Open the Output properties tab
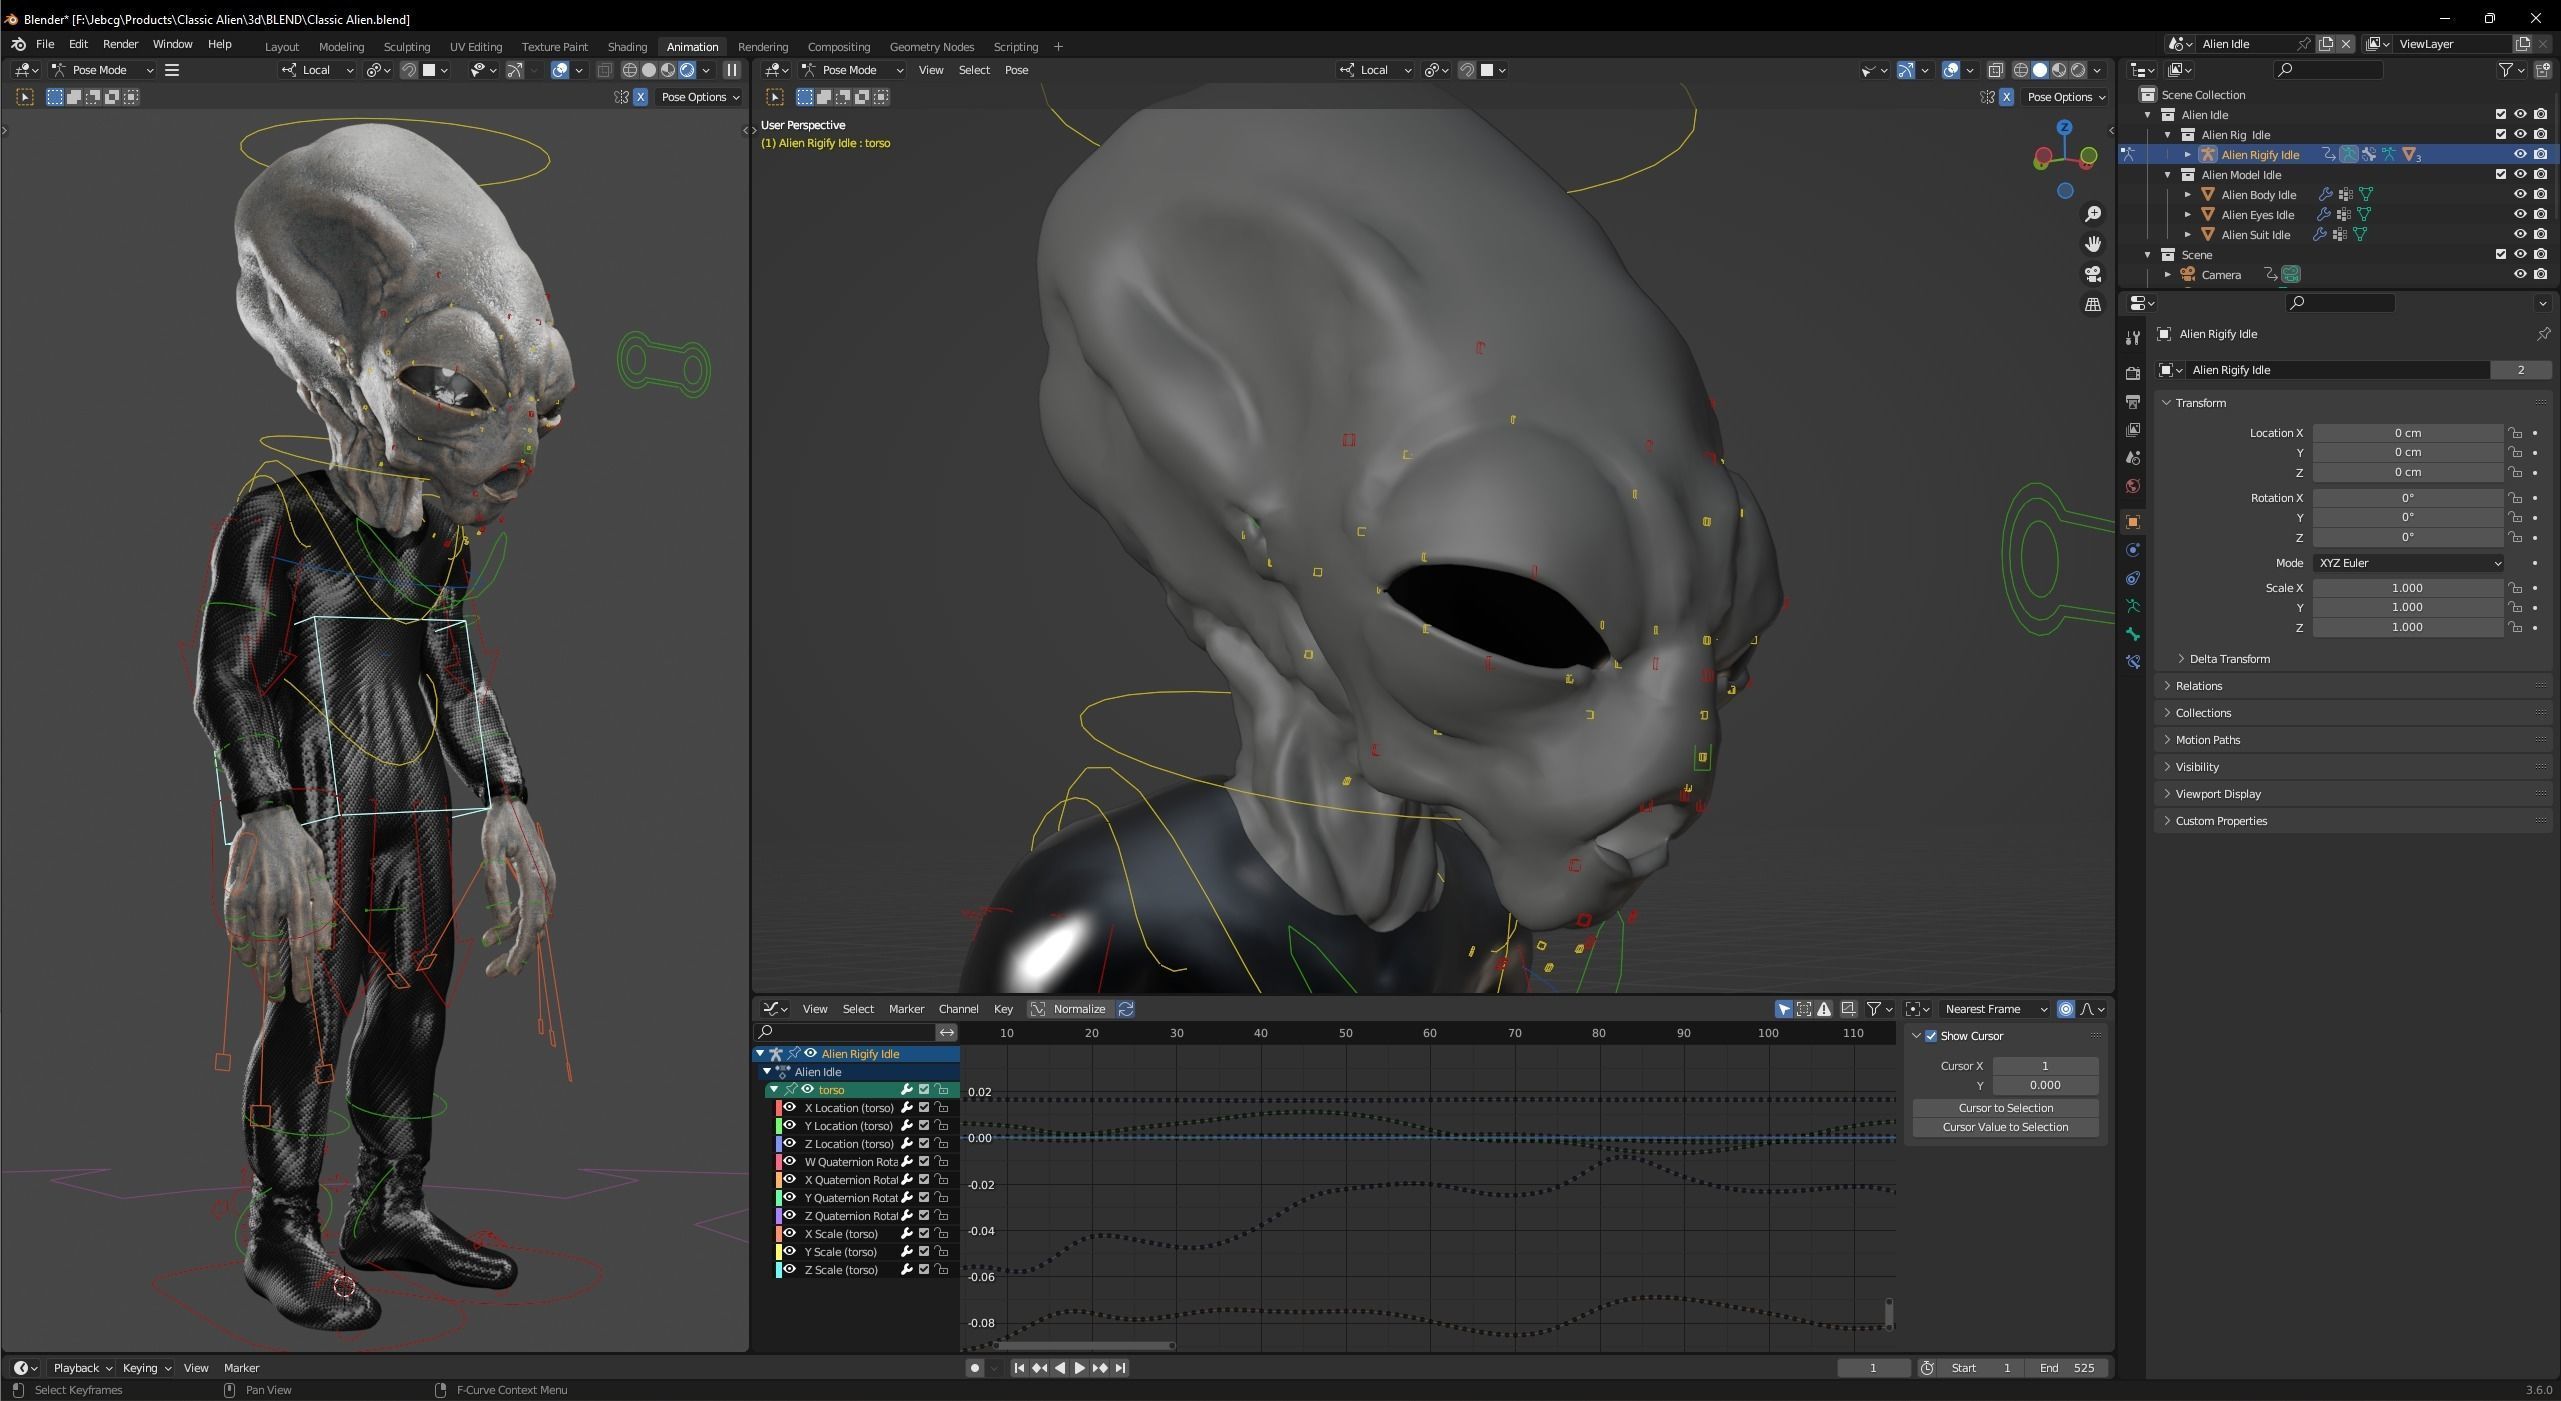Image resolution: width=2561 pixels, height=1401 pixels. [2132, 401]
